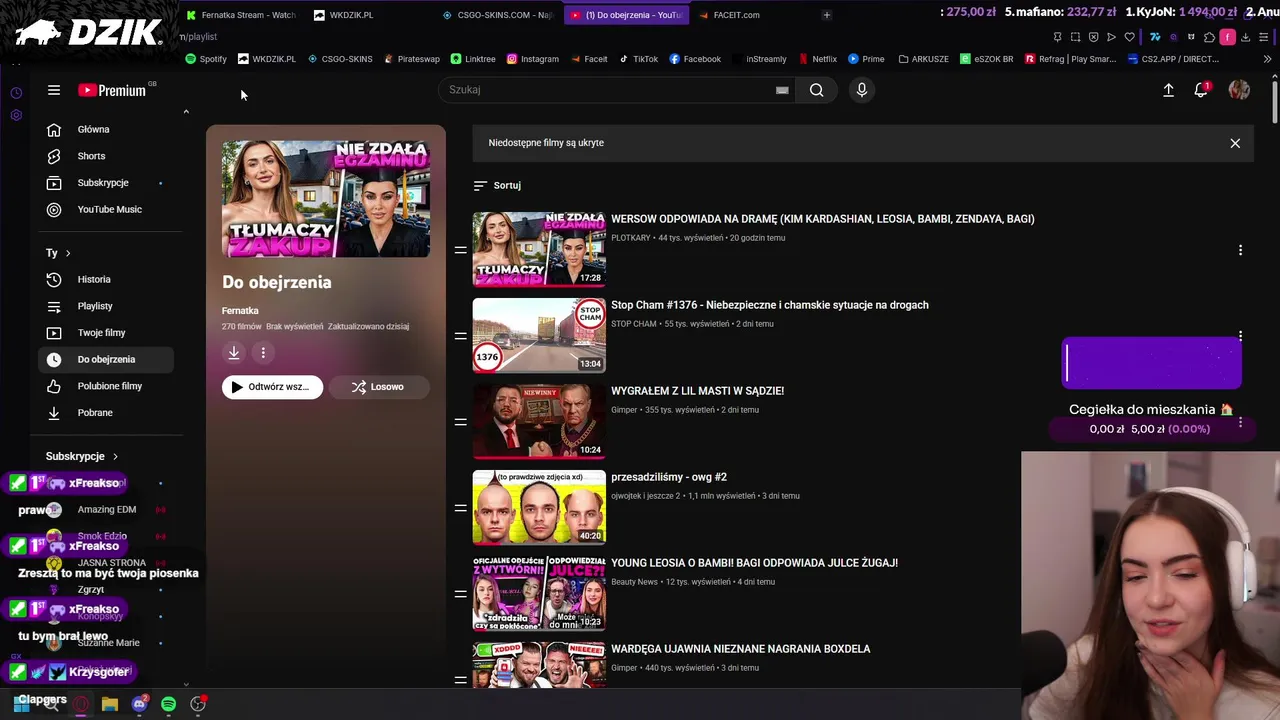Open YOUNG LEOSIA O BAMBI video title
This screenshot has height=720, width=1280.
coord(754,563)
